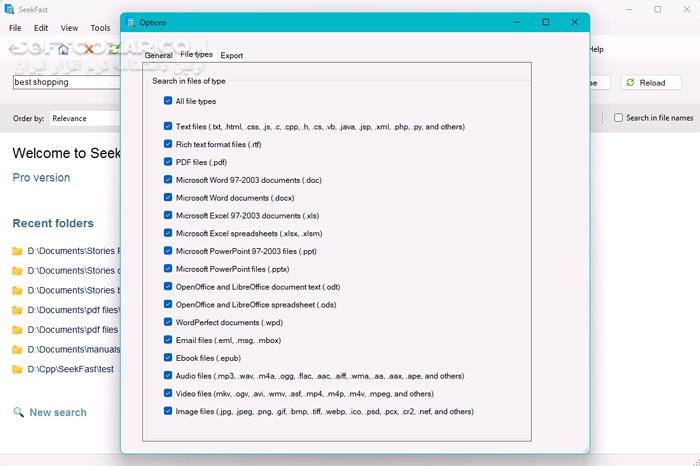Switch to the General tab in Options
Viewport: 700px width, 466px height.
click(x=158, y=55)
